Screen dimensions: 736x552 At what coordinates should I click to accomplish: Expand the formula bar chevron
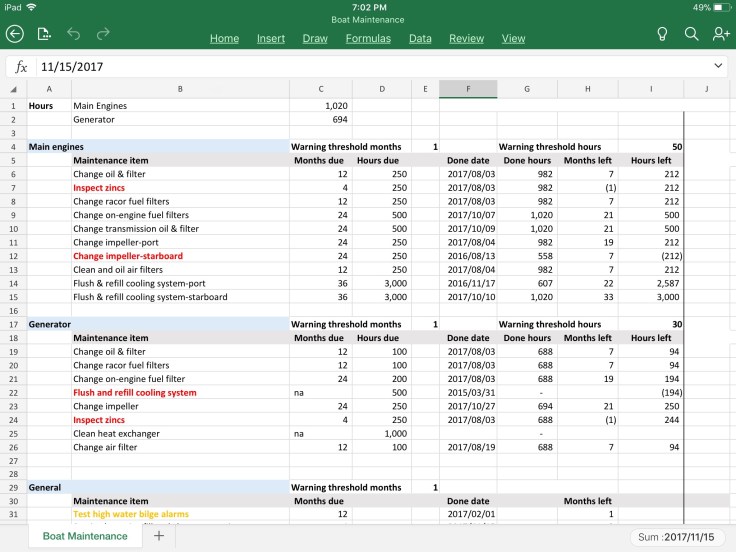(718, 66)
